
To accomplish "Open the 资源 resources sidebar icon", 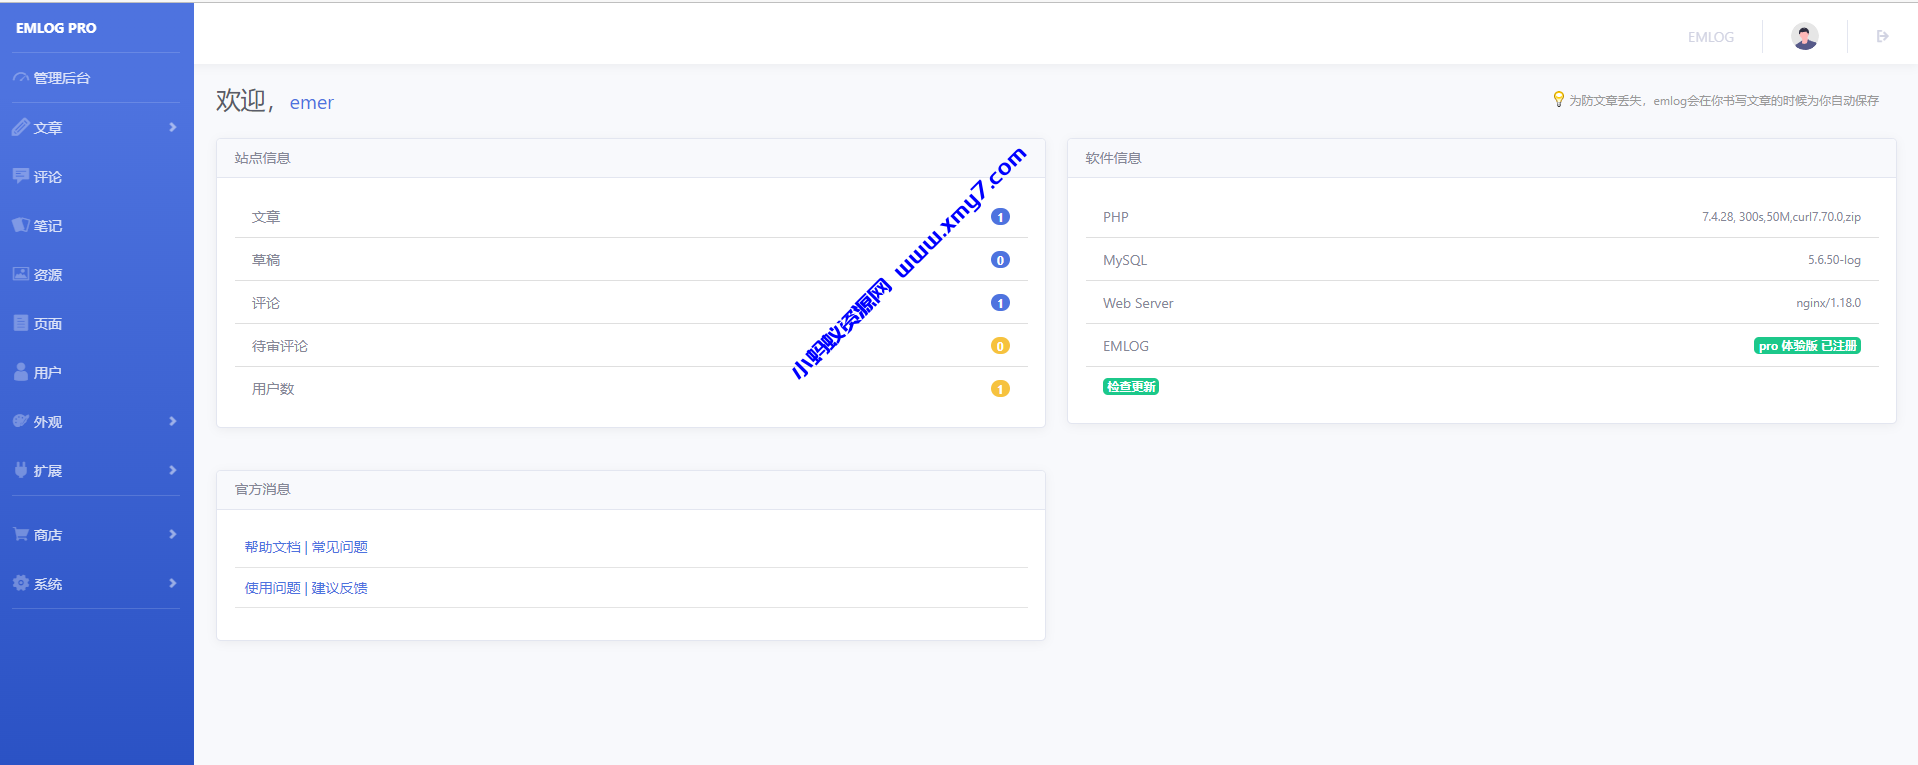I will (21, 274).
